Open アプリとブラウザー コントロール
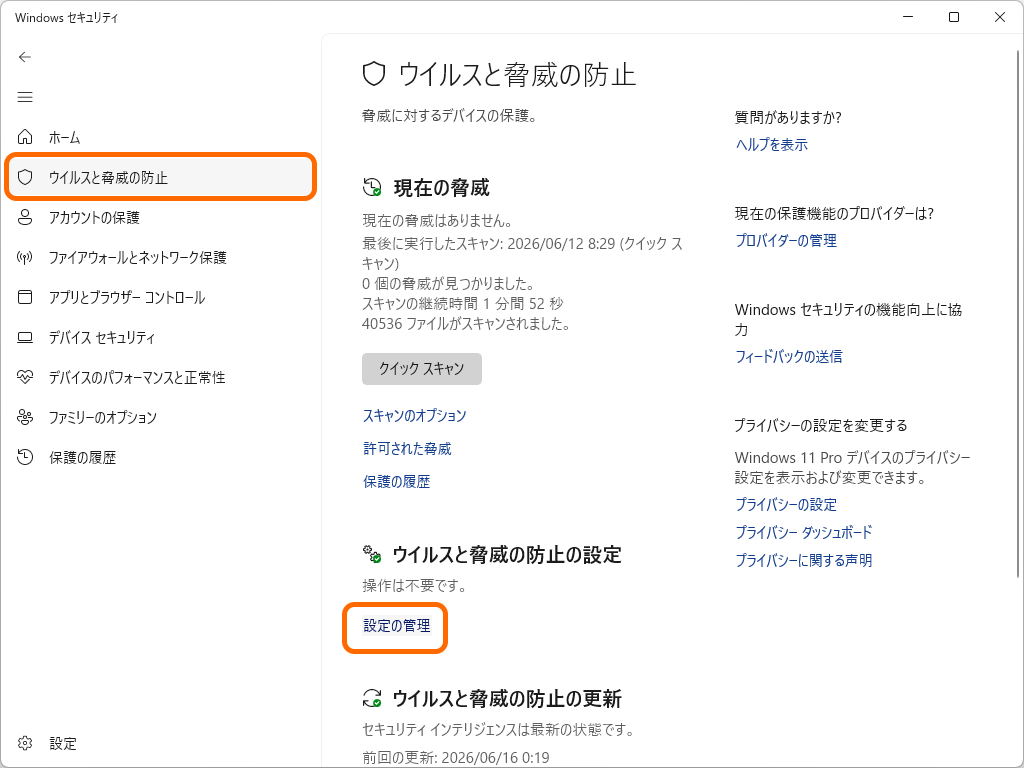 pos(160,297)
